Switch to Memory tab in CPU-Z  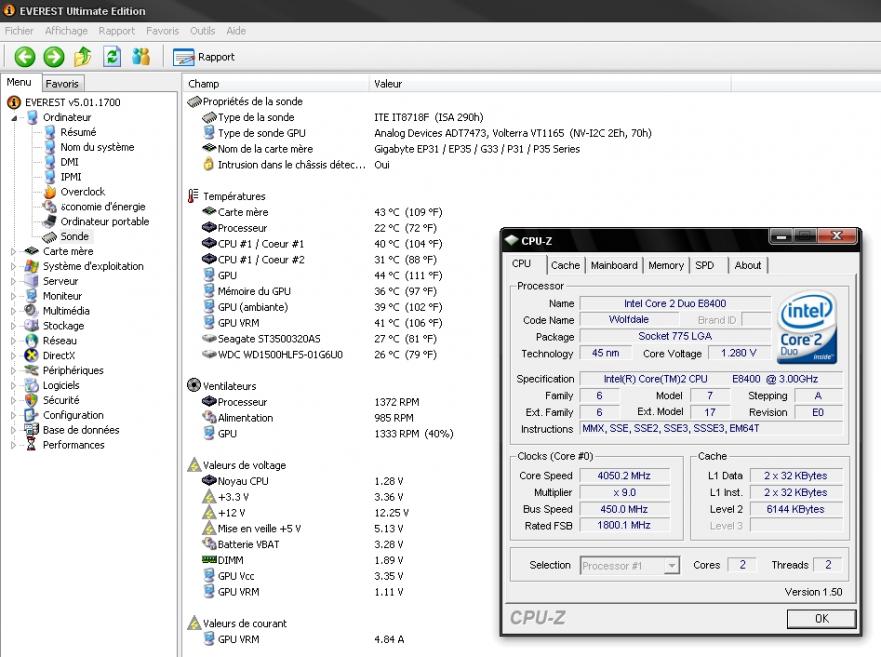coord(666,265)
